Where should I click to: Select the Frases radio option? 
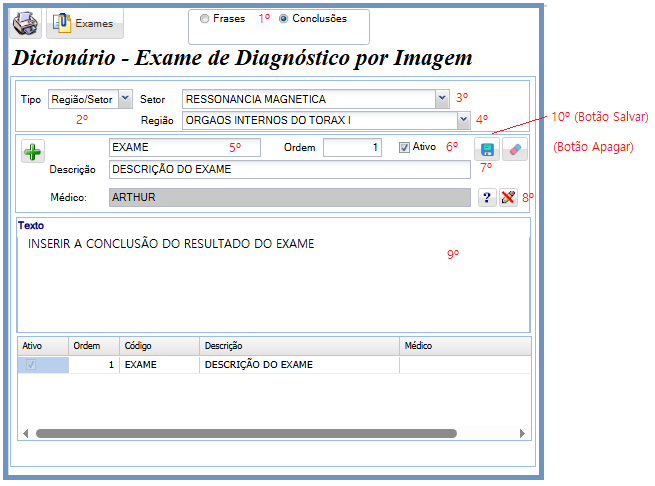[205, 19]
